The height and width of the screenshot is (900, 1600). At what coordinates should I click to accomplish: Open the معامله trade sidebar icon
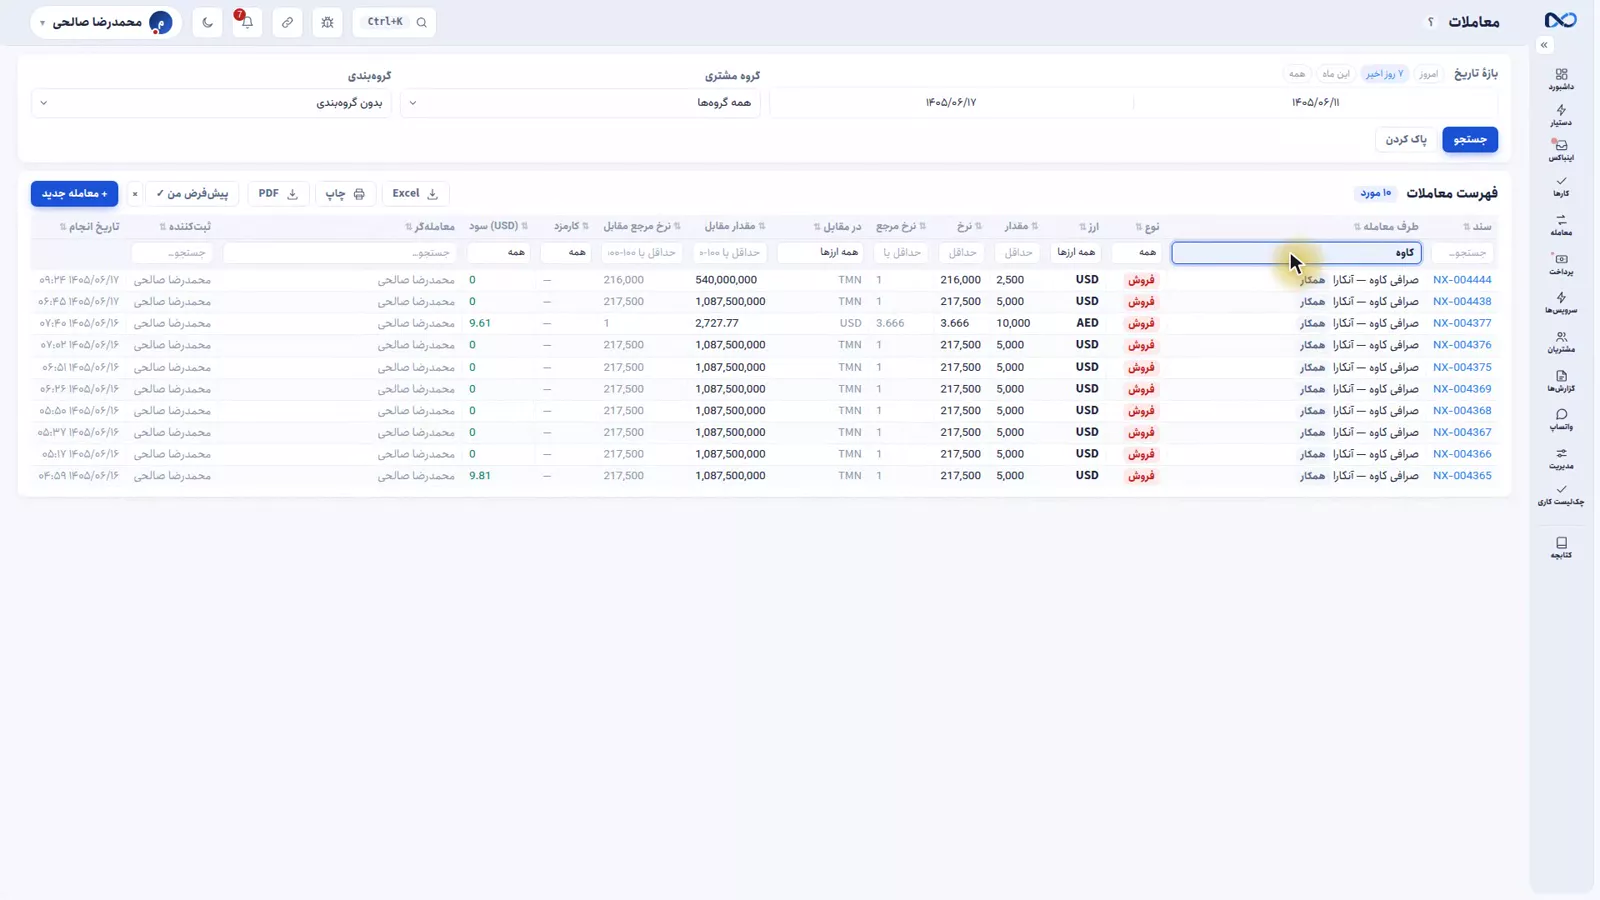(1561, 225)
